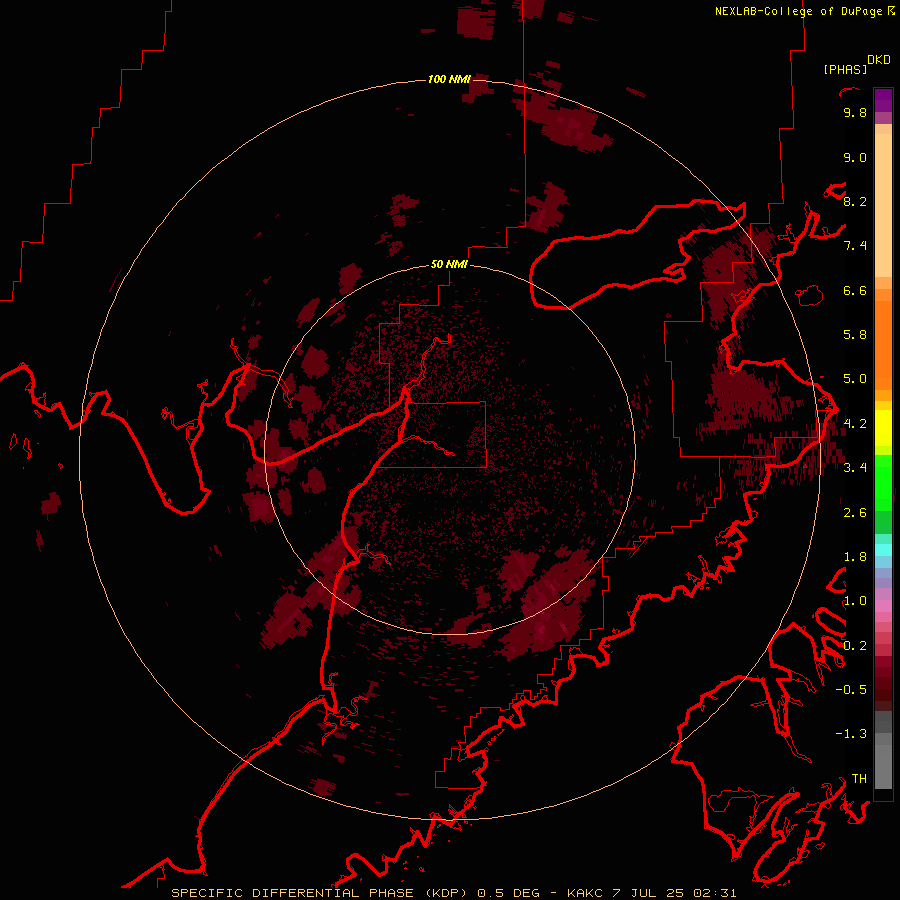The image size is (900, 900).
Task: Select the 0.2 value on the color scale
Action: [x=855, y=646]
